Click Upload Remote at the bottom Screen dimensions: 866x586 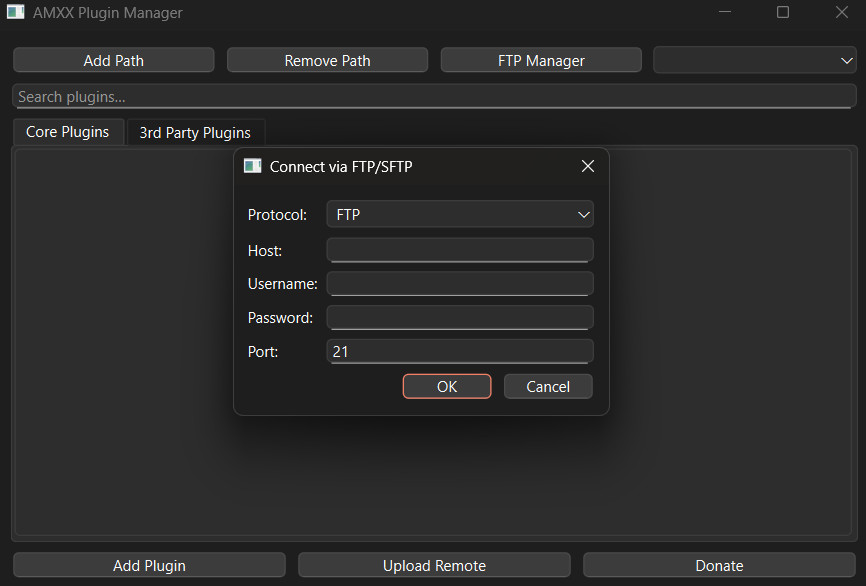[x=434, y=565]
